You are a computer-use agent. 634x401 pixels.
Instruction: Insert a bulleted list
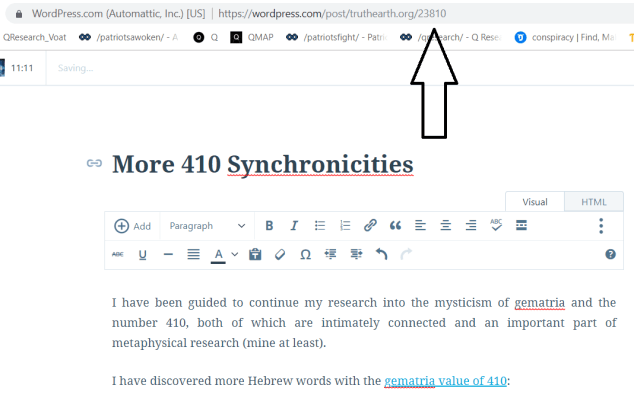point(320,226)
